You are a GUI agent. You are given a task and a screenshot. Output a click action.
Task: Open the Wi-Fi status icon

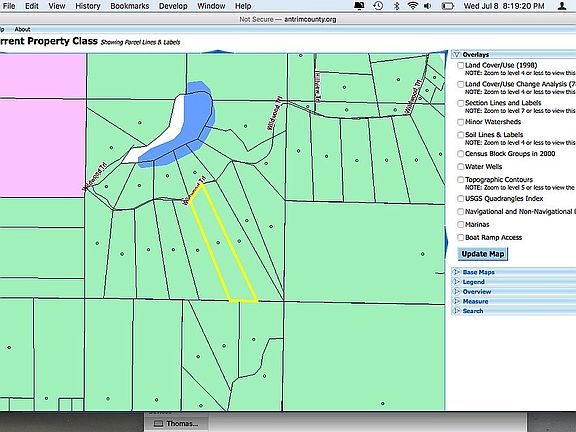point(413,6)
